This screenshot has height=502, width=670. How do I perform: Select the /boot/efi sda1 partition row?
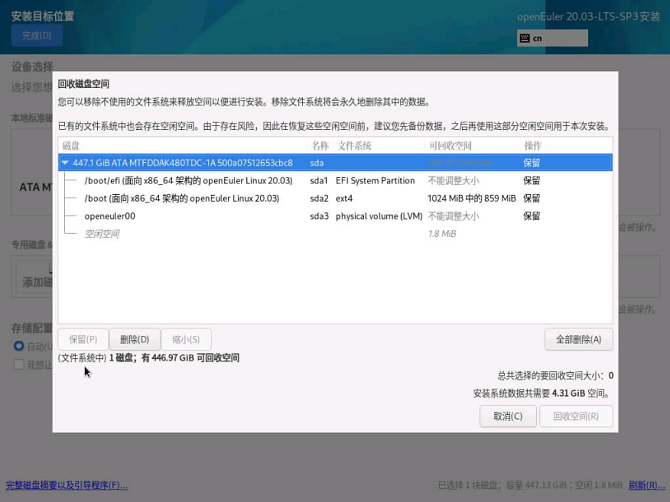188,181
